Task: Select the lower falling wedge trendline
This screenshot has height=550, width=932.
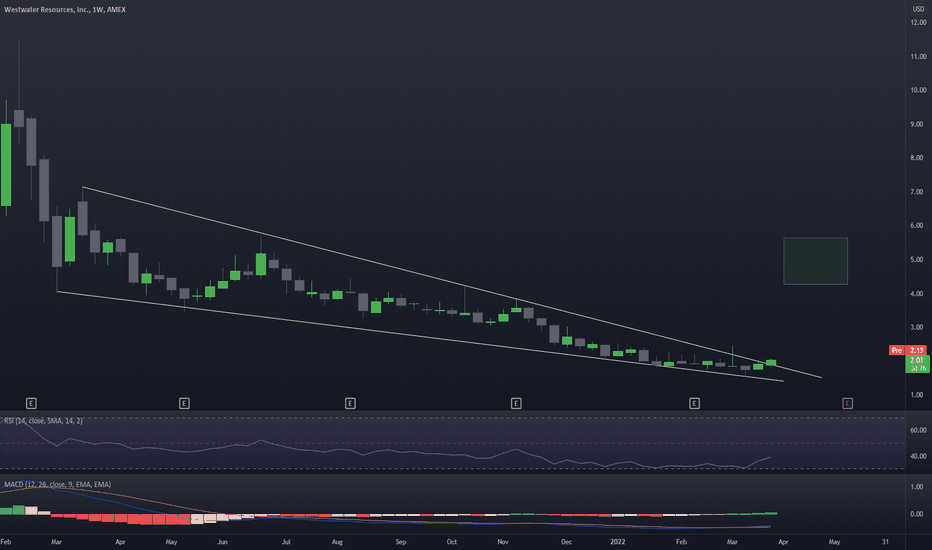Action: [420, 337]
